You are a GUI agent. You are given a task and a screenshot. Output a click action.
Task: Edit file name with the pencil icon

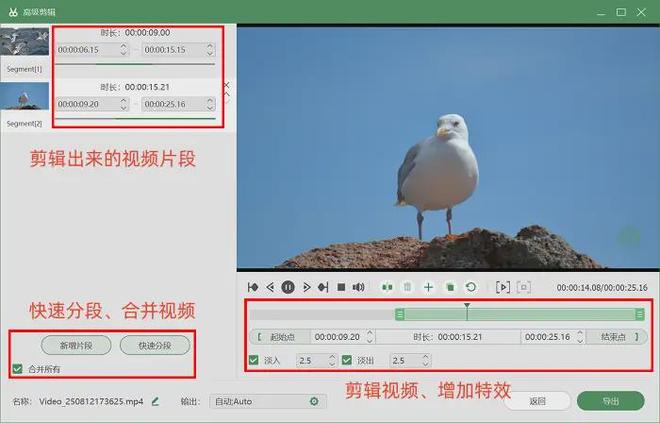pyautogui.click(x=155, y=401)
